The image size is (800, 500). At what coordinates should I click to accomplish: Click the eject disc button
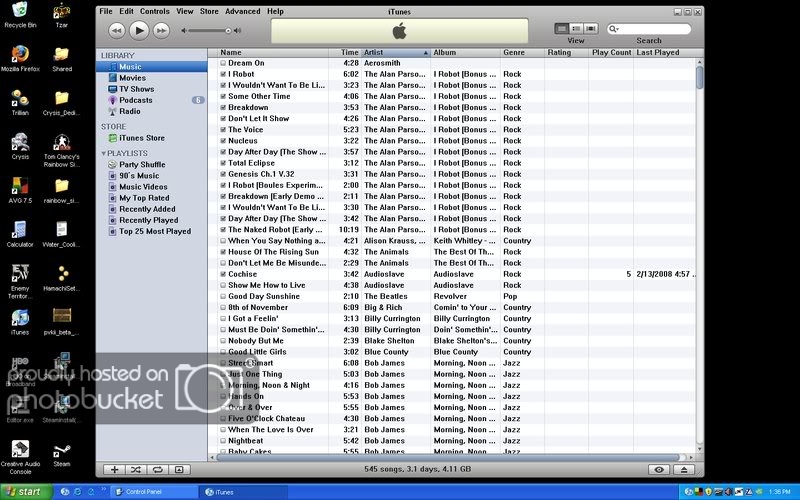point(684,470)
